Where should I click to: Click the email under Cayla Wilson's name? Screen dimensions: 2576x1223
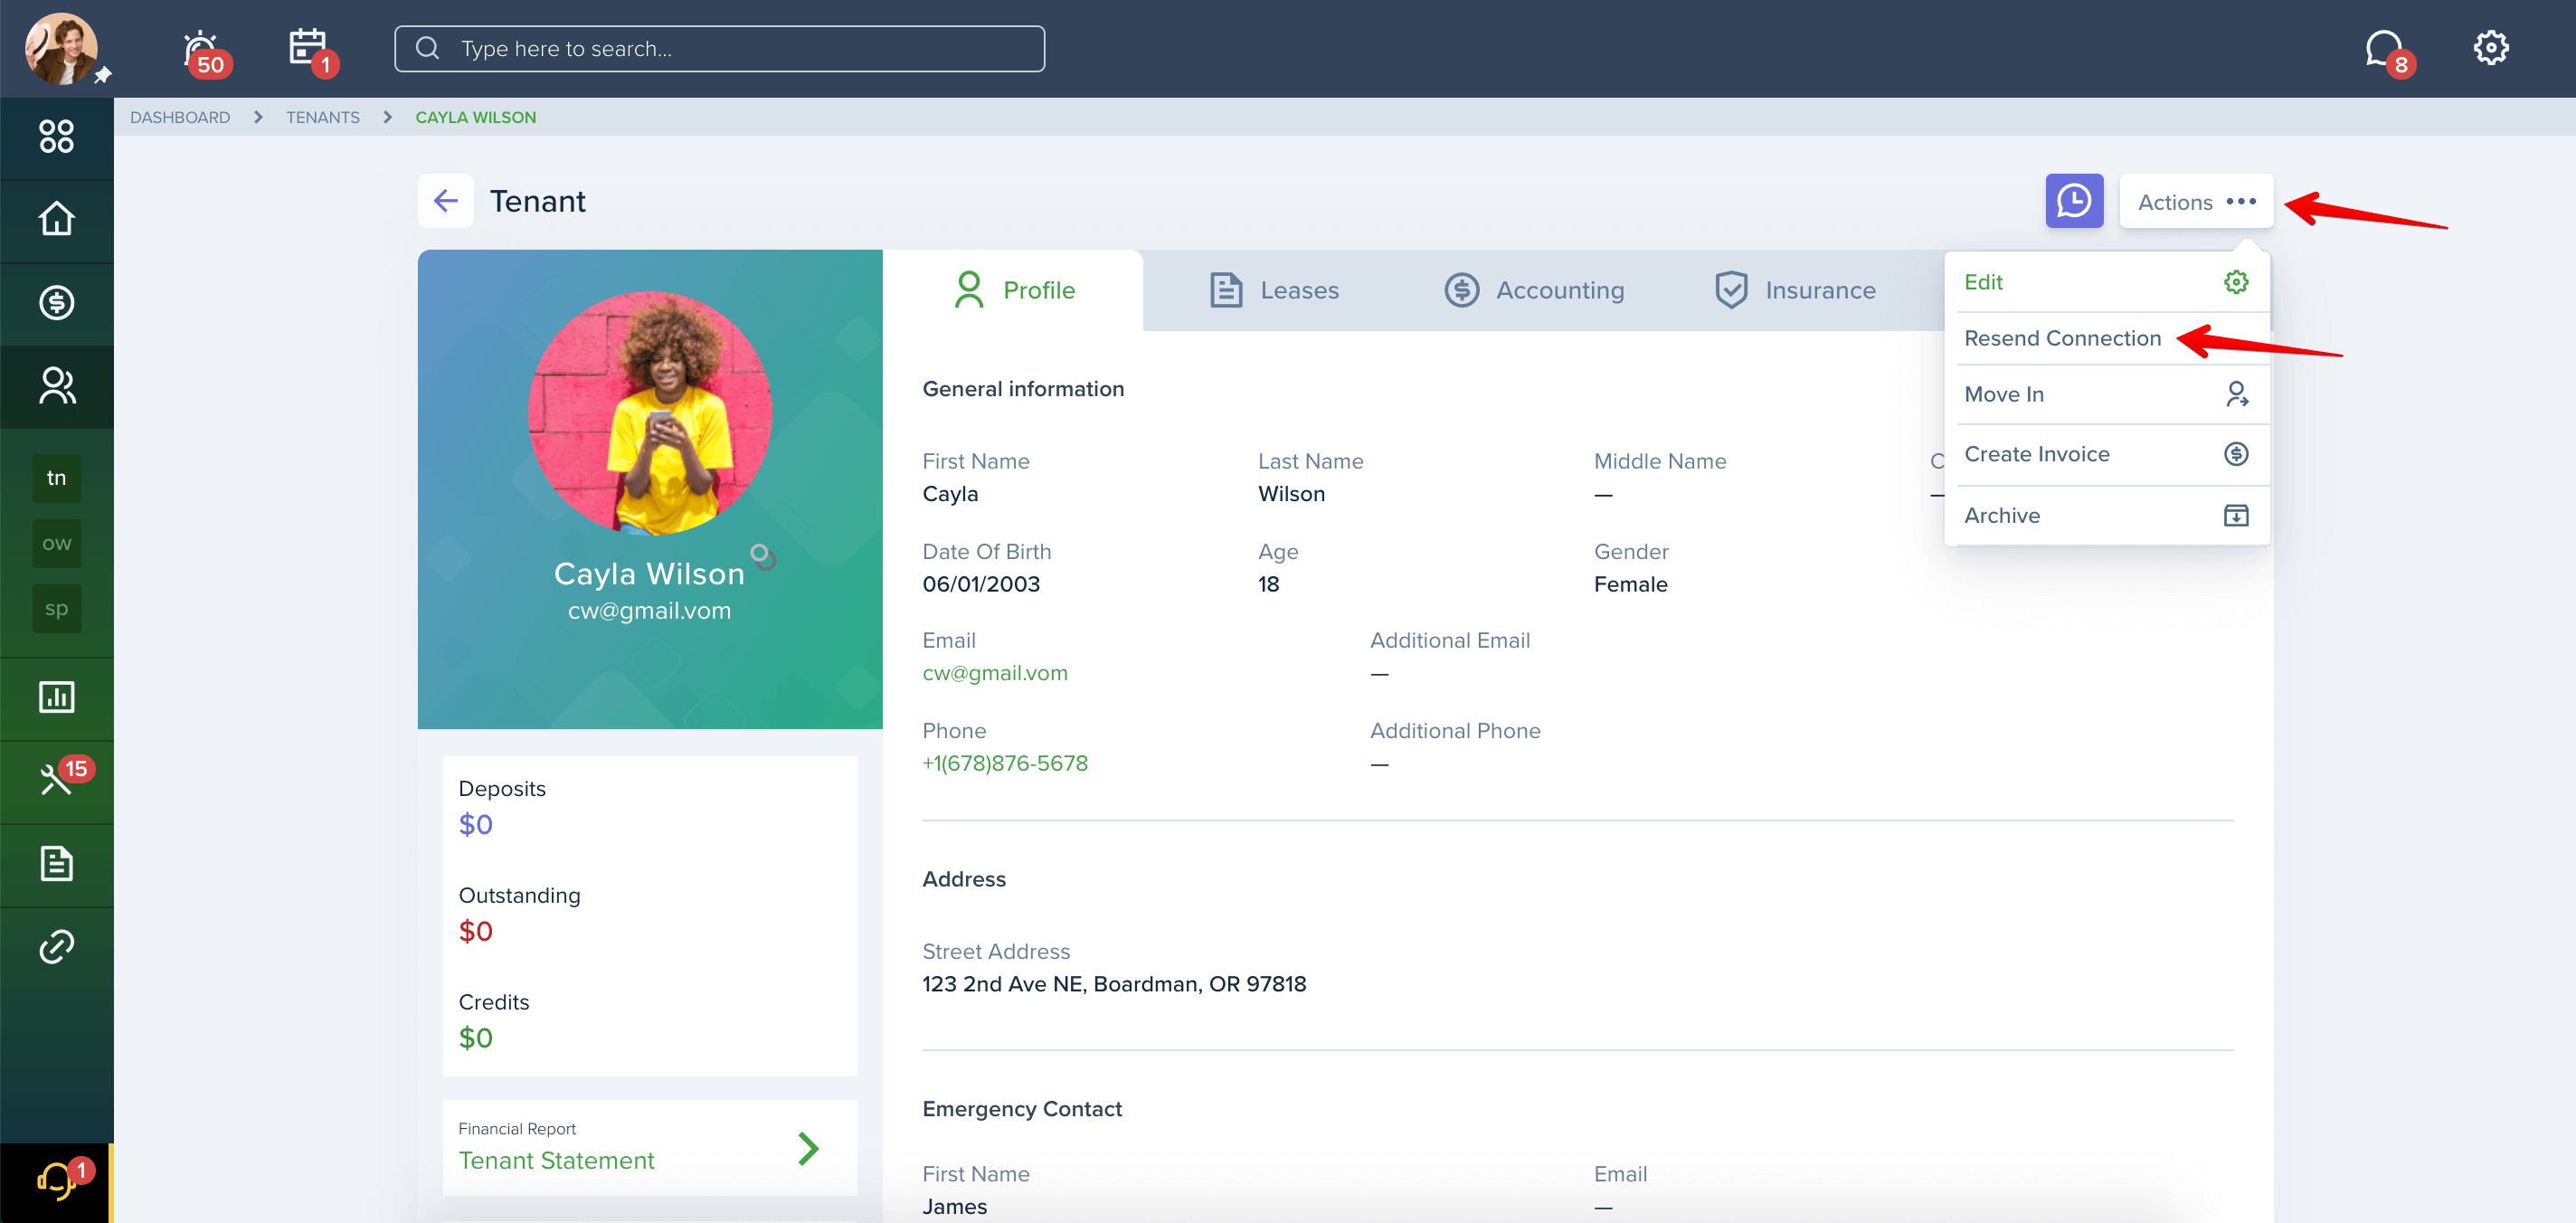(x=649, y=610)
